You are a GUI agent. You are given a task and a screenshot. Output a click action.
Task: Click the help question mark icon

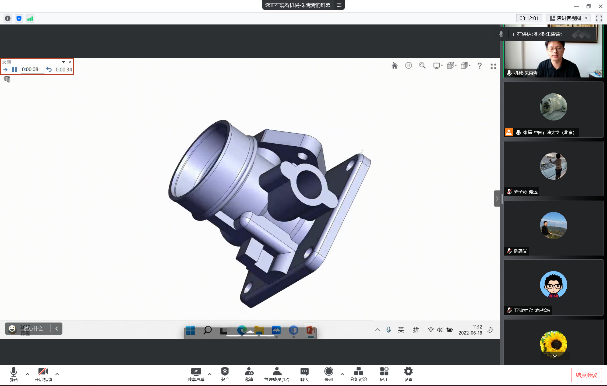(x=479, y=66)
